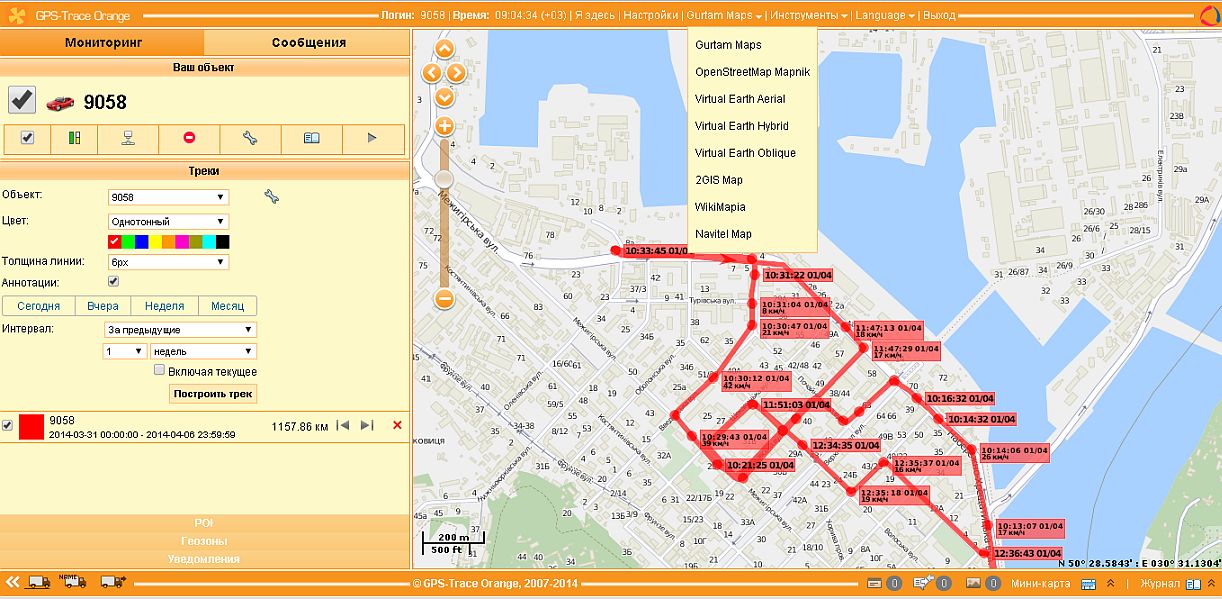Click the truck trace icon in bottom bar
The image size is (1222, 599).
(39, 582)
